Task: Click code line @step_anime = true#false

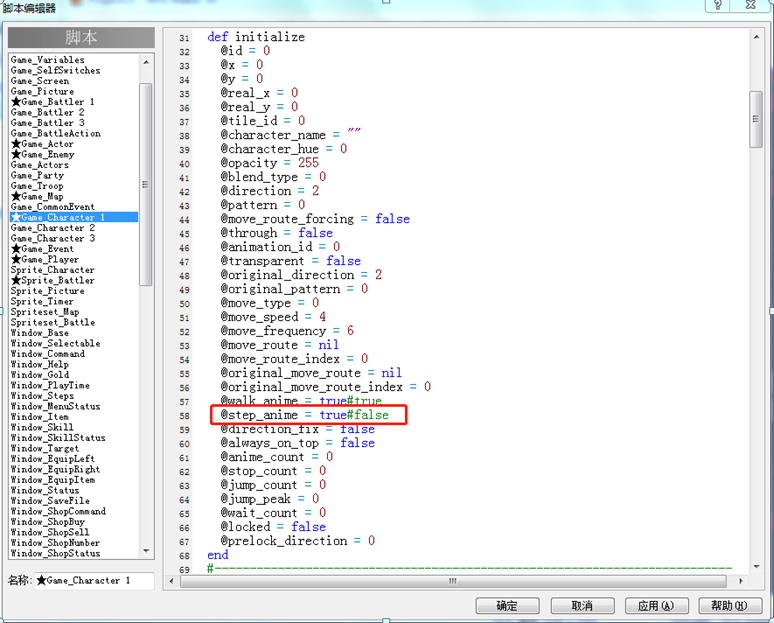Action: point(305,415)
